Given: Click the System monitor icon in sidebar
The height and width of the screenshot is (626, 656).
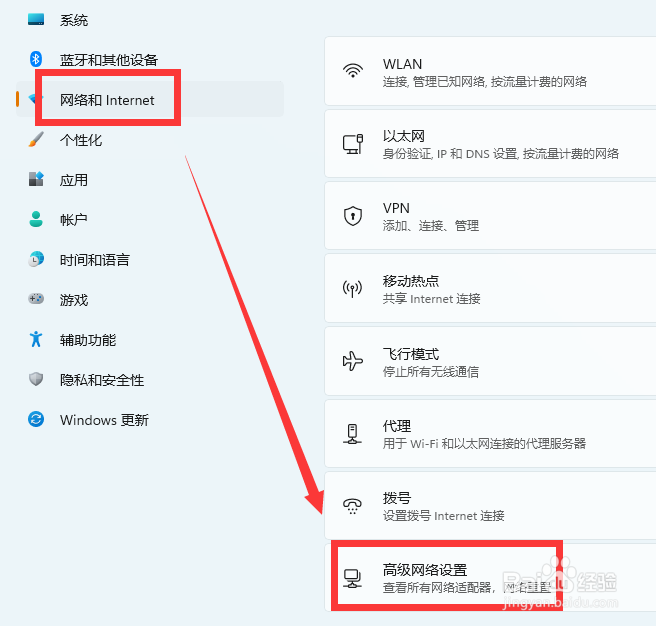Looking at the screenshot, I should [36, 20].
